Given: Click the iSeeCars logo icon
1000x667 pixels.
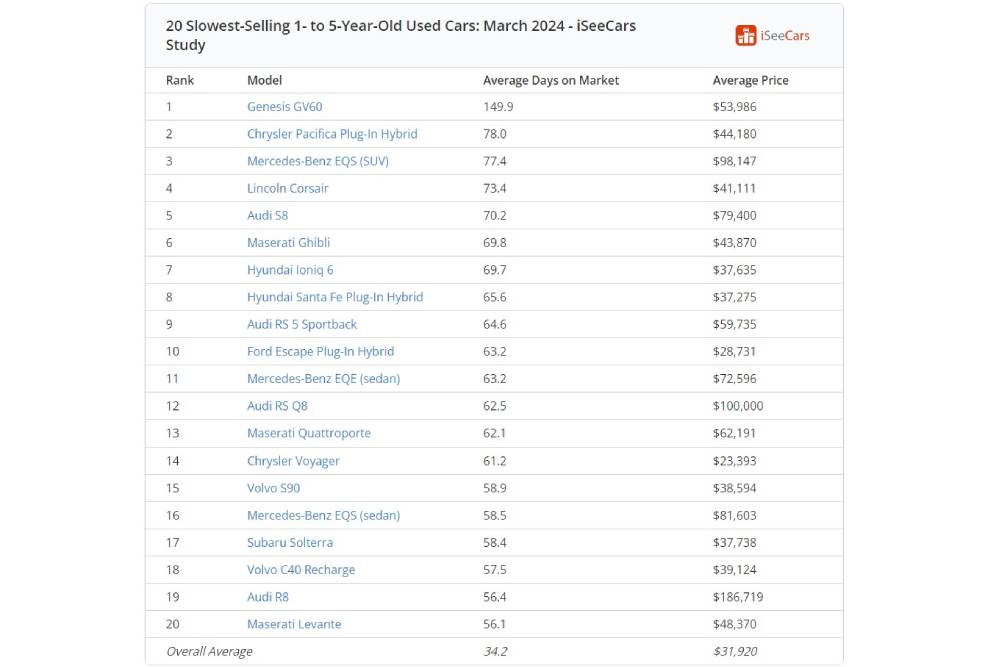Looking at the screenshot, I should click(x=746, y=35).
